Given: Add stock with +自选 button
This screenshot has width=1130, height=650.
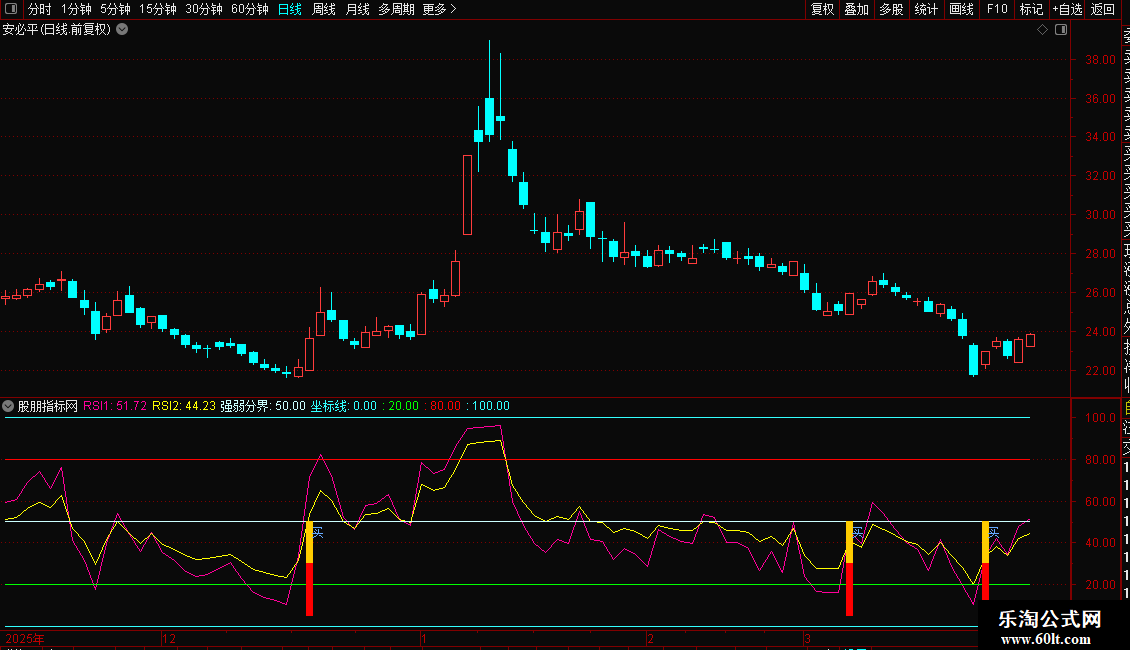Looking at the screenshot, I should 1067,9.
